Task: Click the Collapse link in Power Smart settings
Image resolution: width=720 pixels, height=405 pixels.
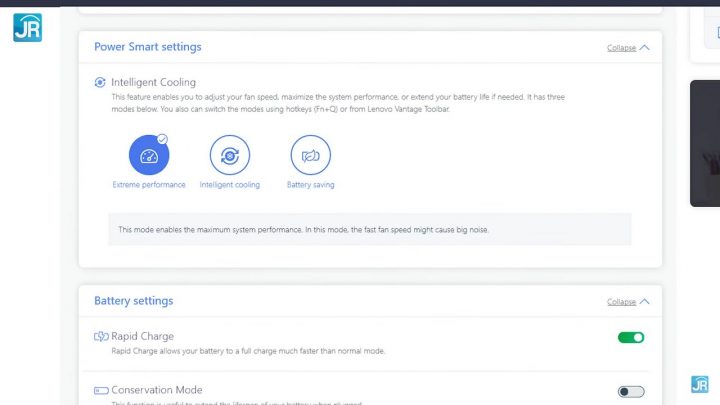Action: tap(621, 48)
